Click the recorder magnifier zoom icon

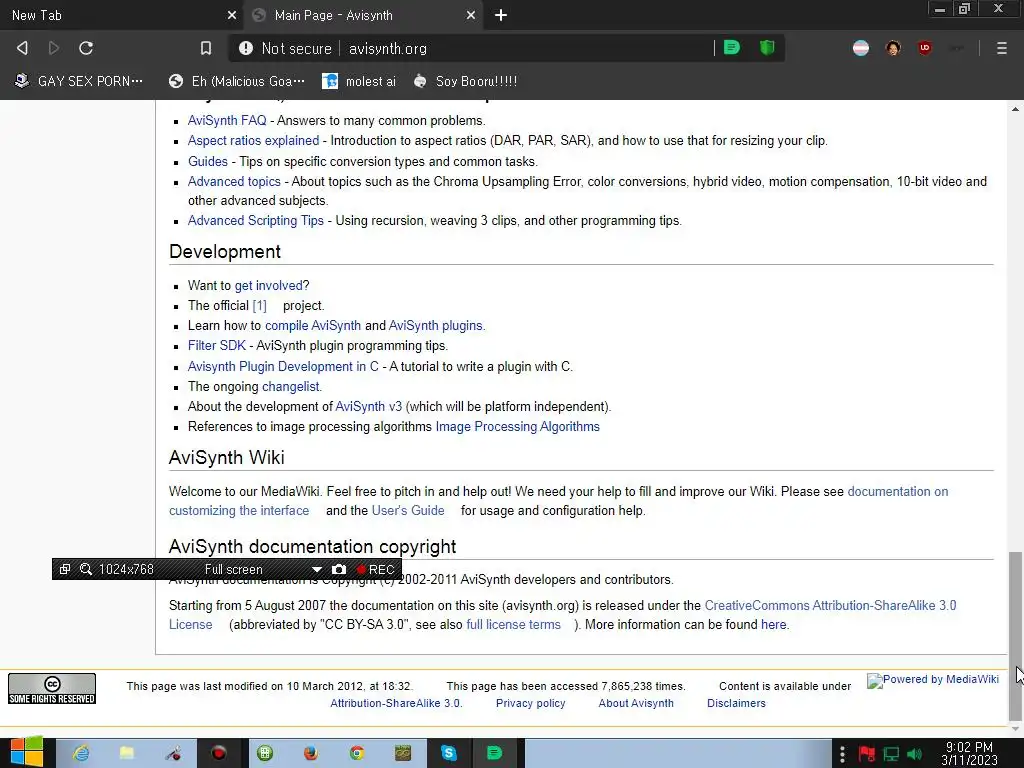[x=86, y=569]
